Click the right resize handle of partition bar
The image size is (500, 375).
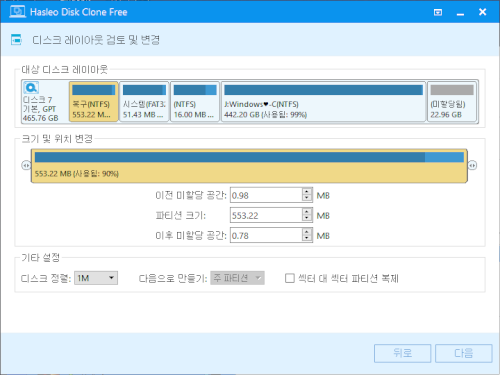472,165
